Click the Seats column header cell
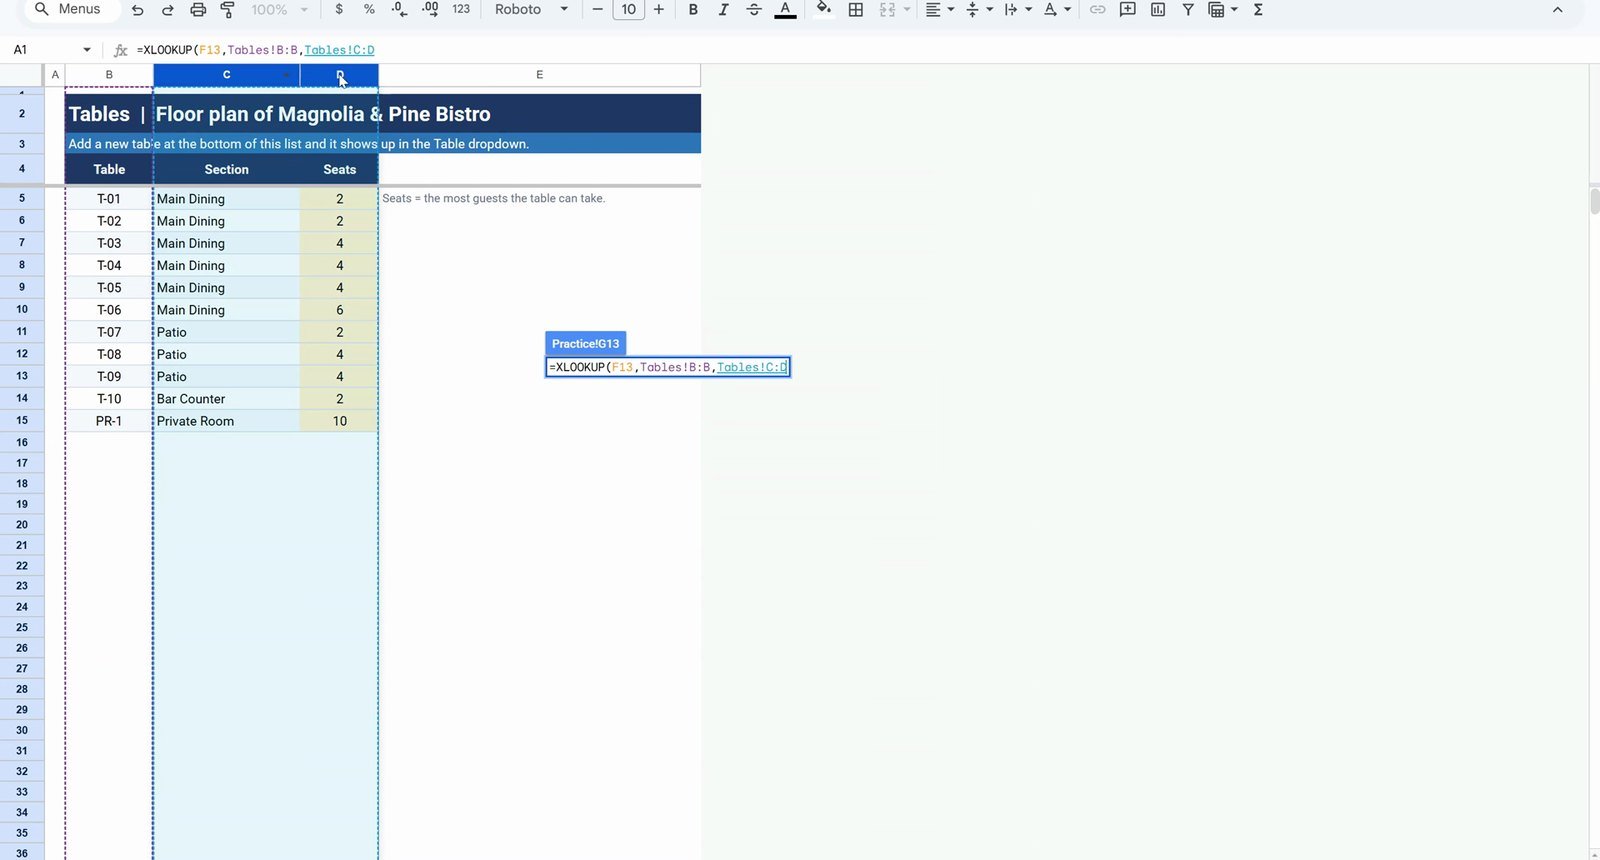The image size is (1600, 860). [x=339, y=170]
